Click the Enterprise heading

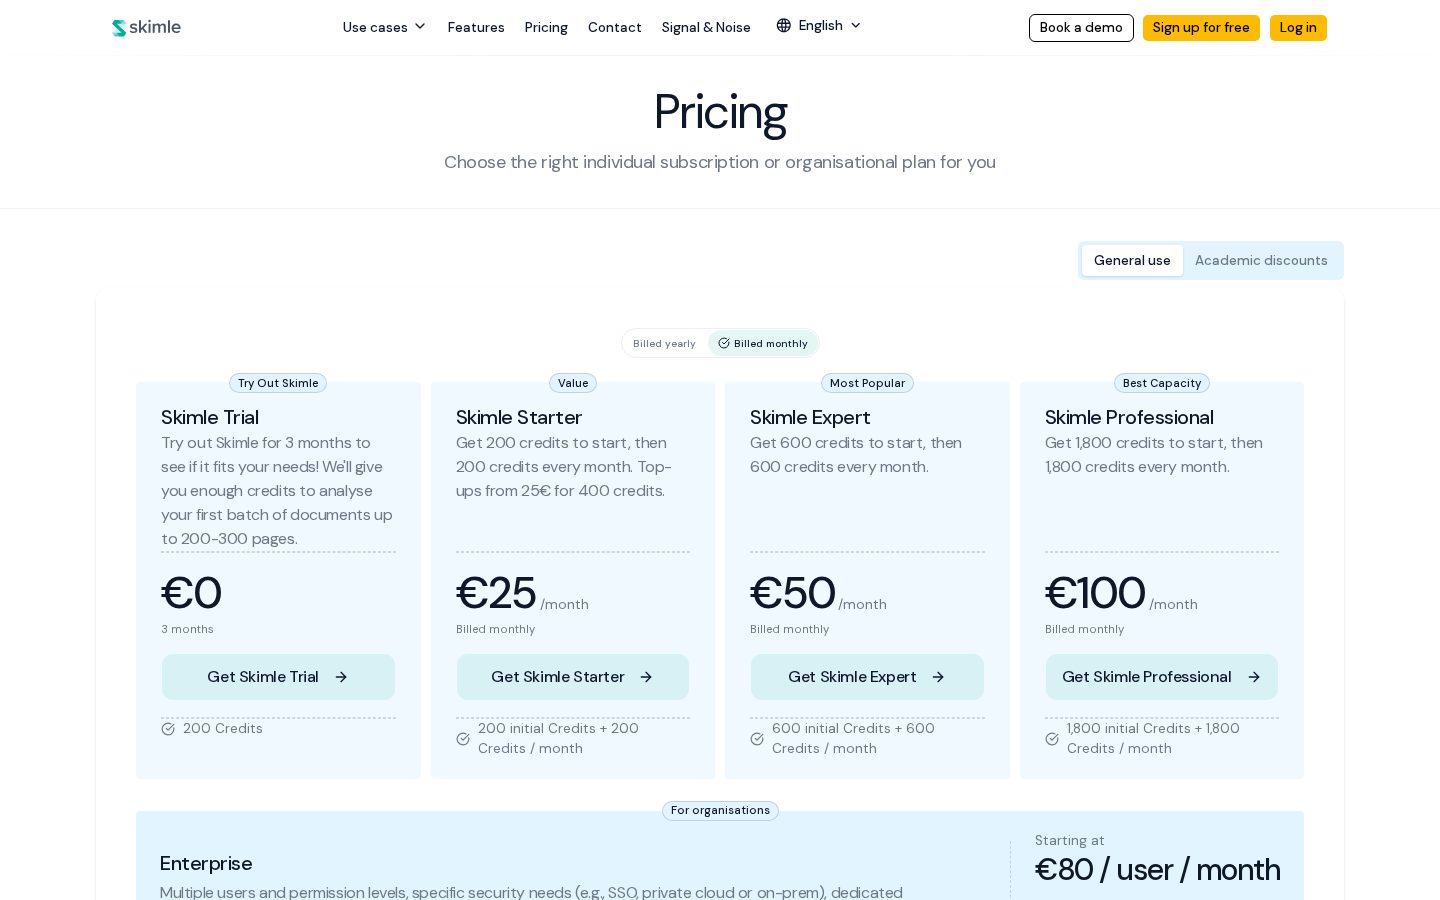point(206,864)
